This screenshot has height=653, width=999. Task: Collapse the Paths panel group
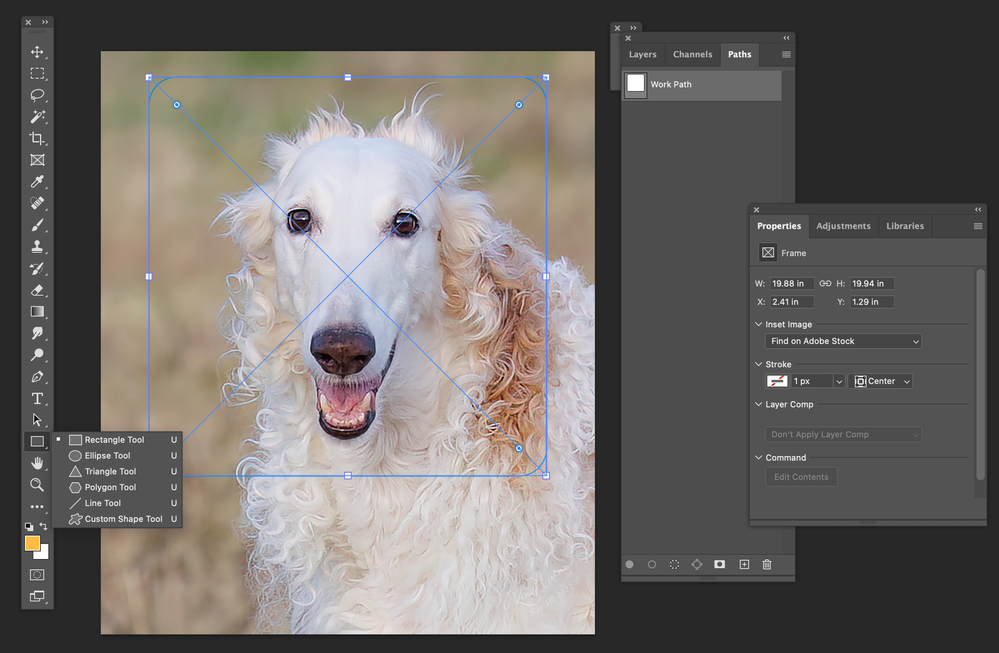(786, 38)
